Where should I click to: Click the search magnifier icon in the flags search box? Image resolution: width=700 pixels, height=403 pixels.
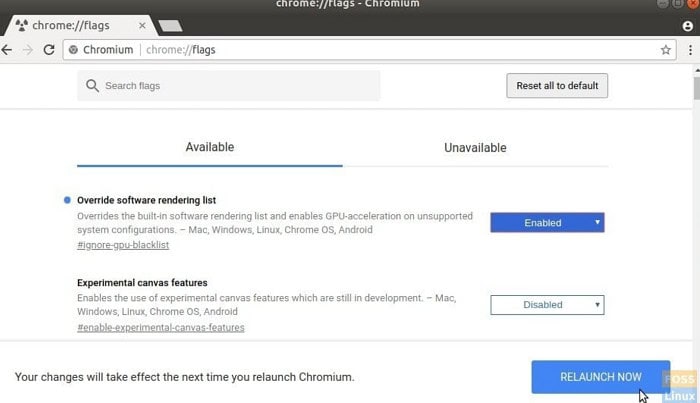point(92,86)
